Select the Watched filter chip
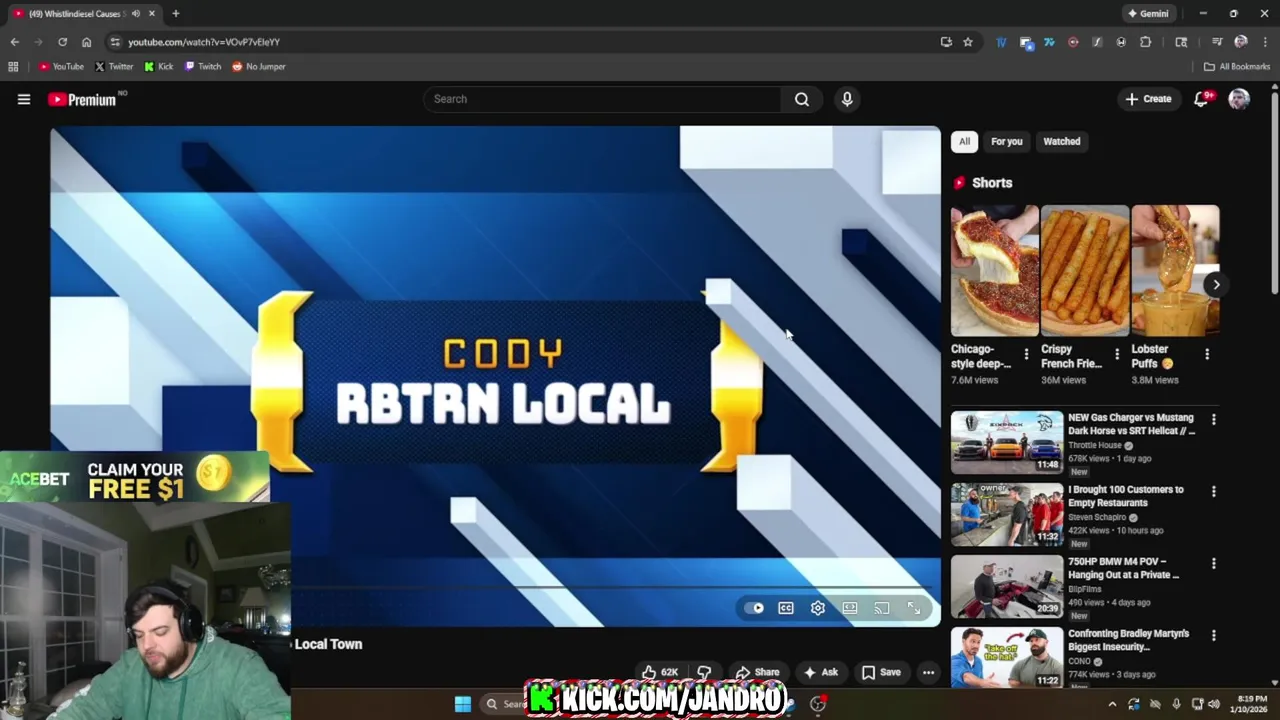The height and width of the screenshot is (720, 1280). 1062,141
